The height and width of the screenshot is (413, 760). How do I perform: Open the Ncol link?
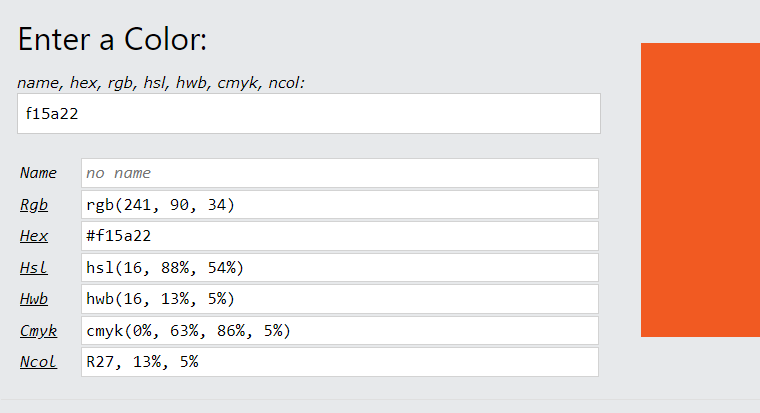[x=38, y=362]
